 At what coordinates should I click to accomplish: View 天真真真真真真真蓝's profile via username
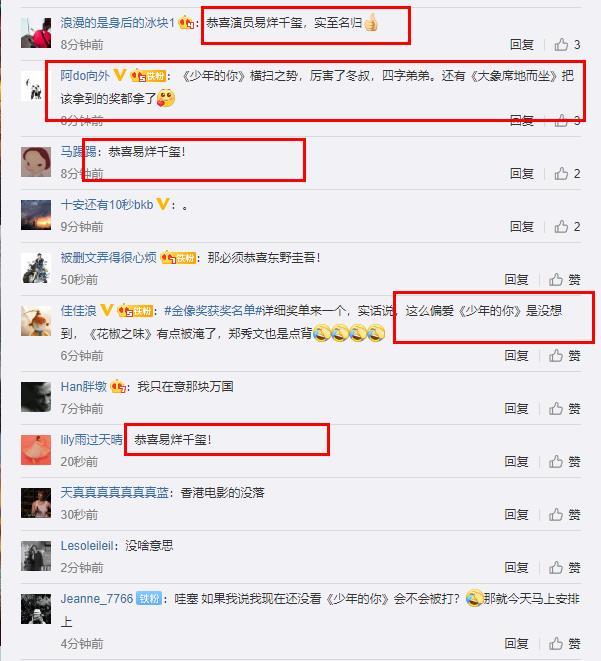point(115,492)
